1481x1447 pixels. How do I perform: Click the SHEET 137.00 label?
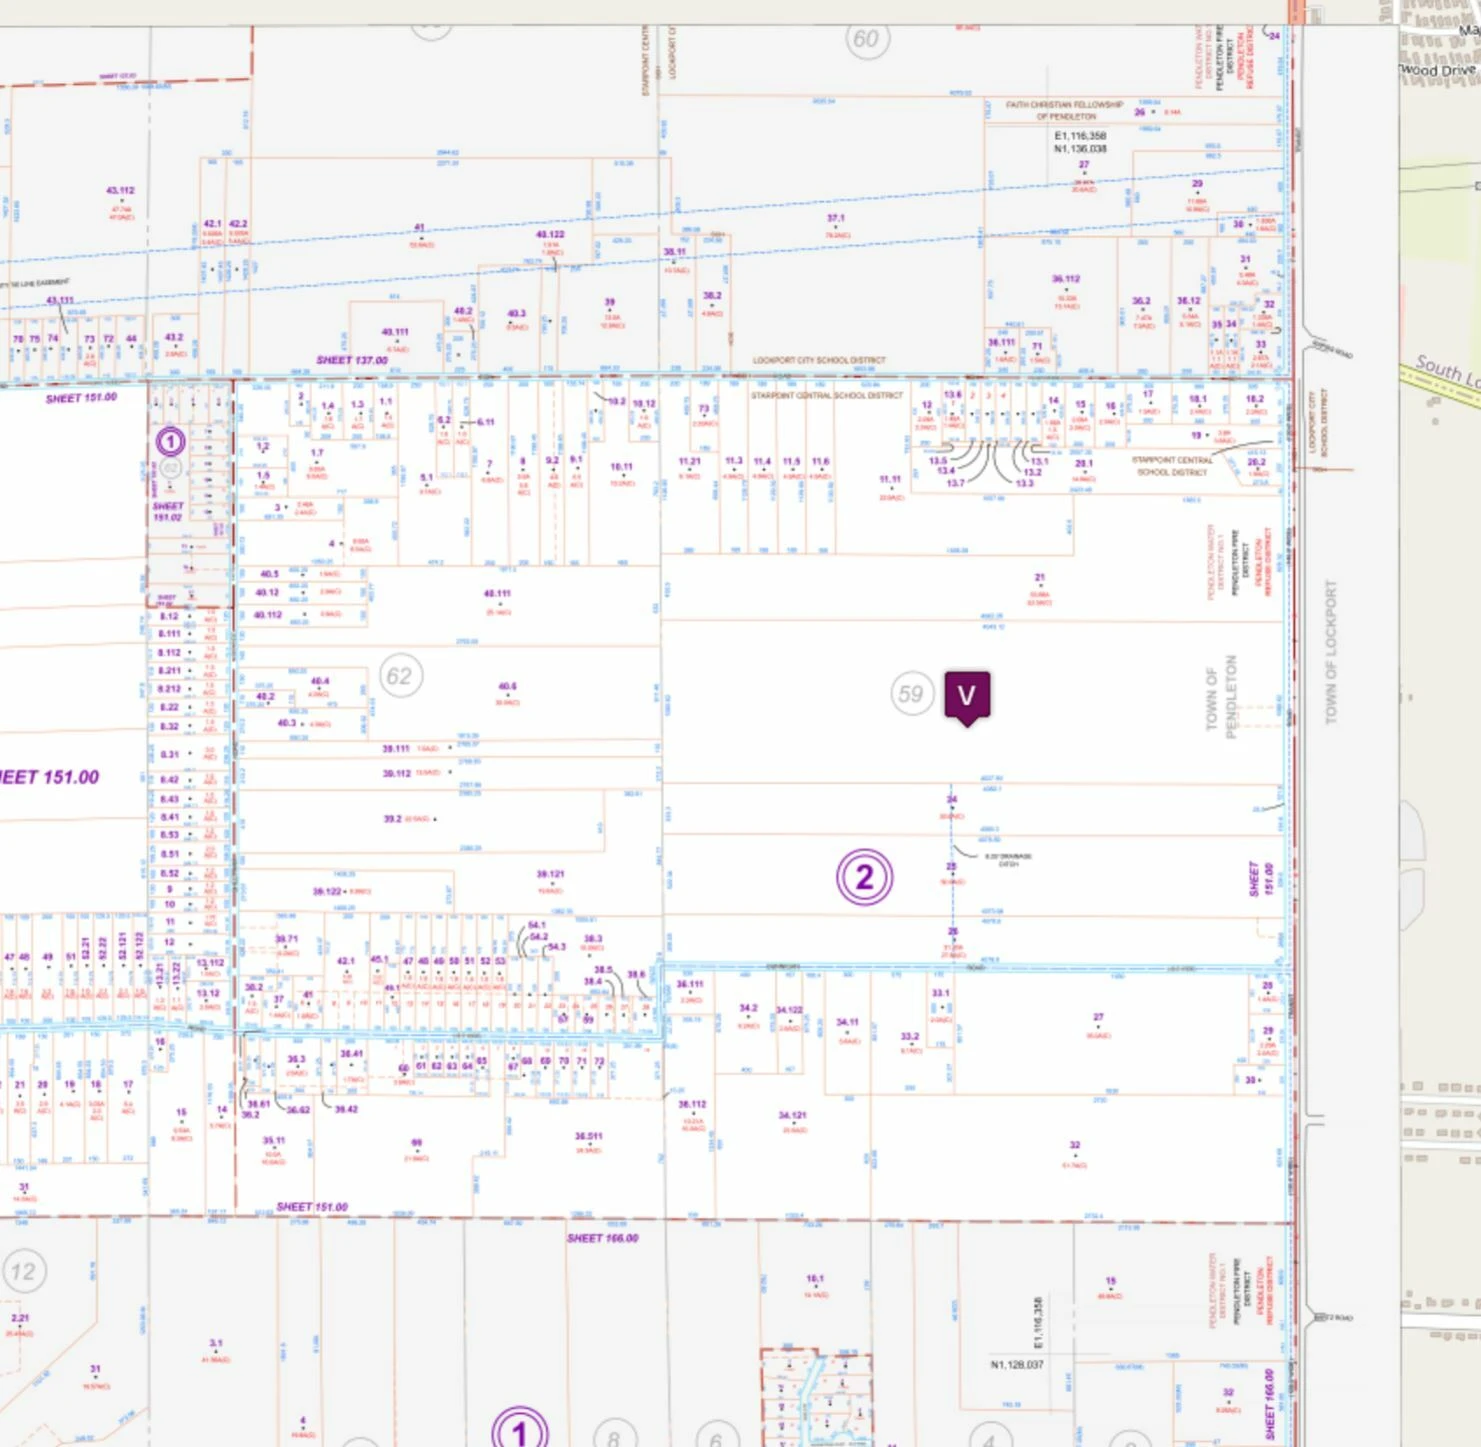tap(352, 360)
